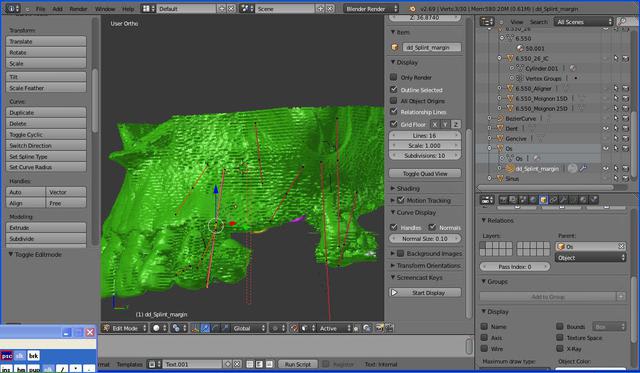The height and width of the screenshot is (373, 640).
Task: Add a new screen layout with plus icon
Action: [x=222, y=9]
